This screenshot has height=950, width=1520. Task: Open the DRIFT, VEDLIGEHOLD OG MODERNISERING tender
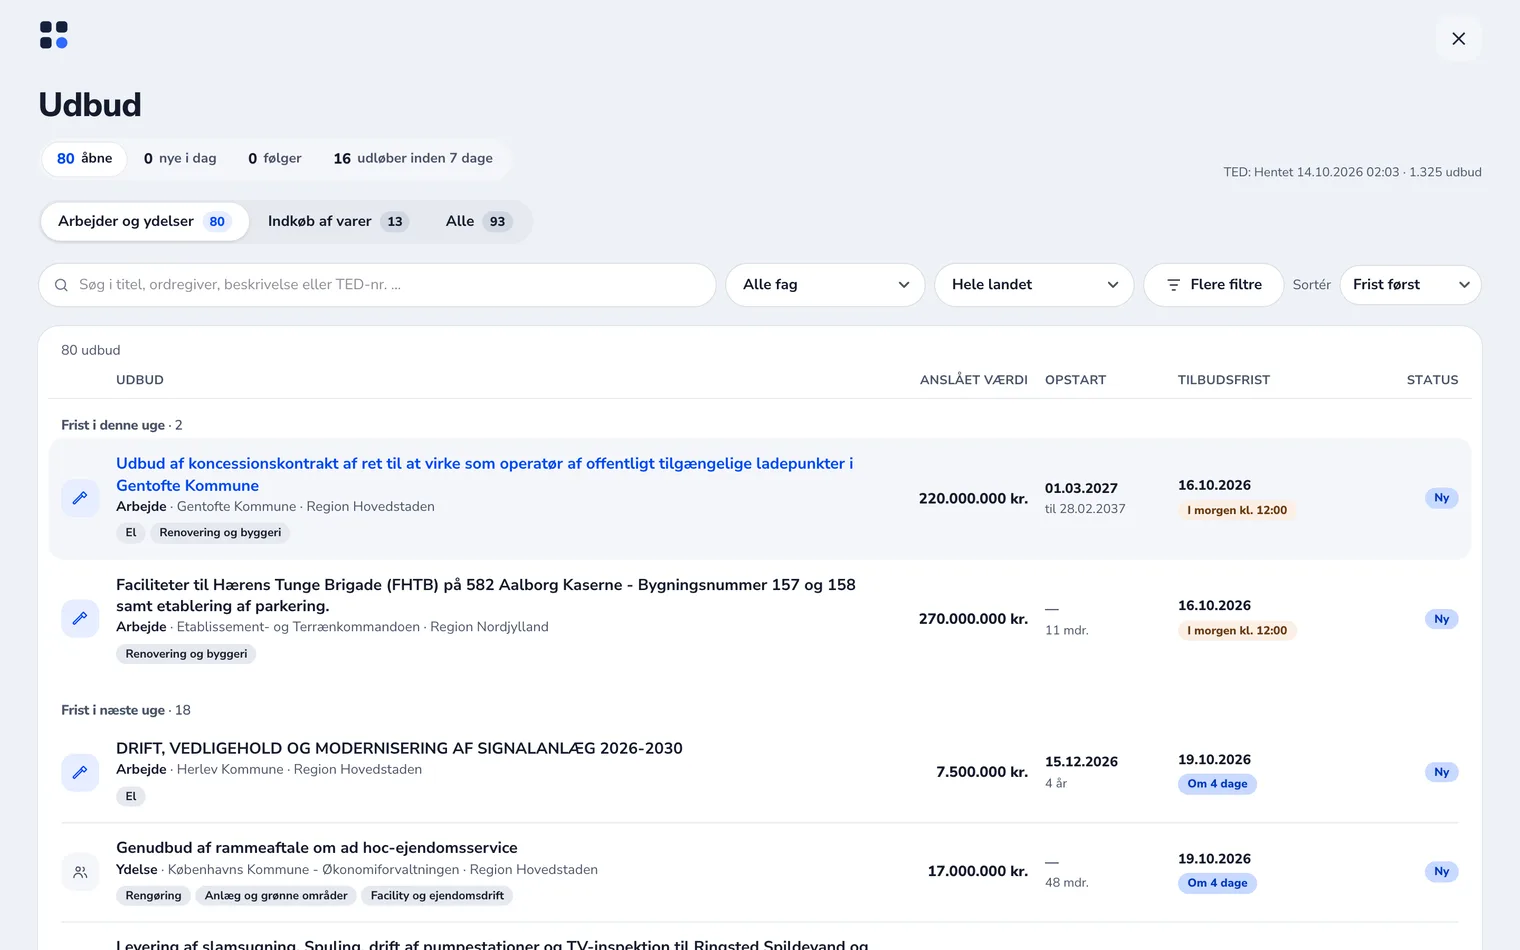(x=399, y=748)
